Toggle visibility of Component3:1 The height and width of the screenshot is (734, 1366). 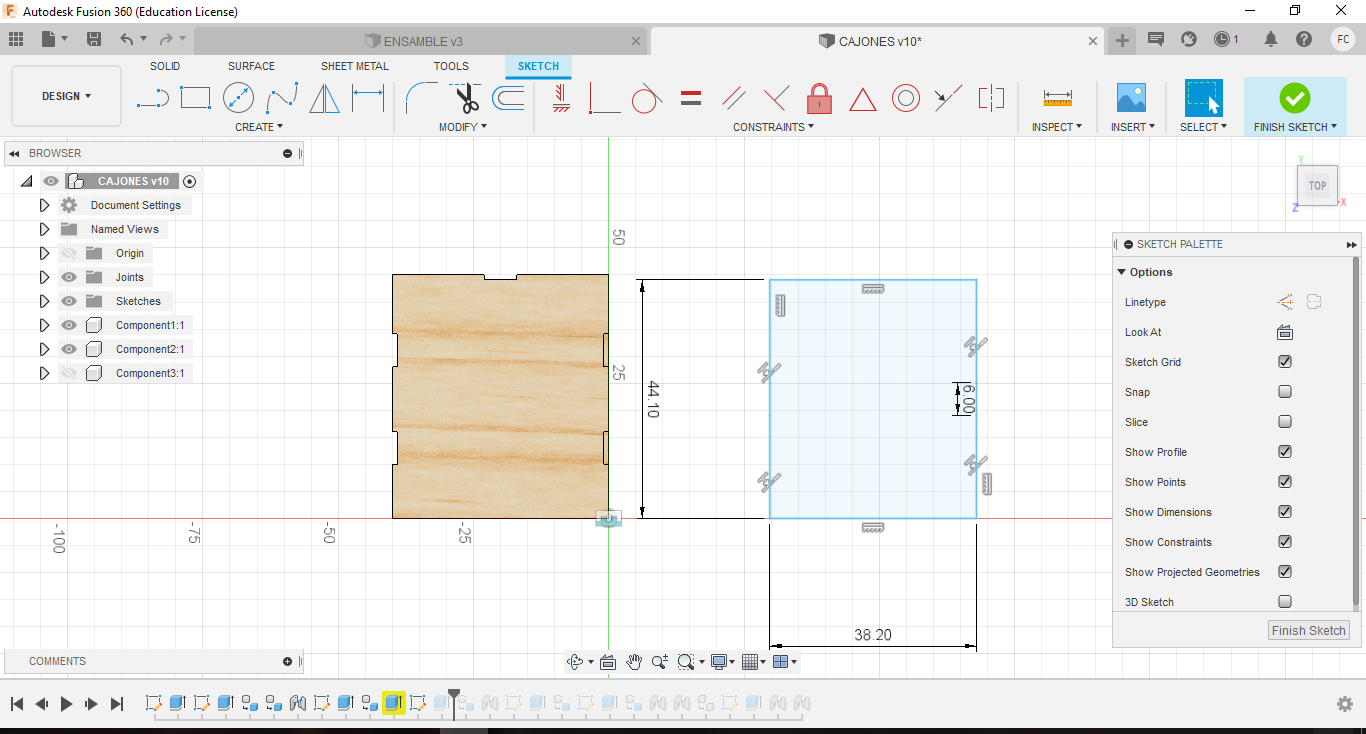[69, 373]
